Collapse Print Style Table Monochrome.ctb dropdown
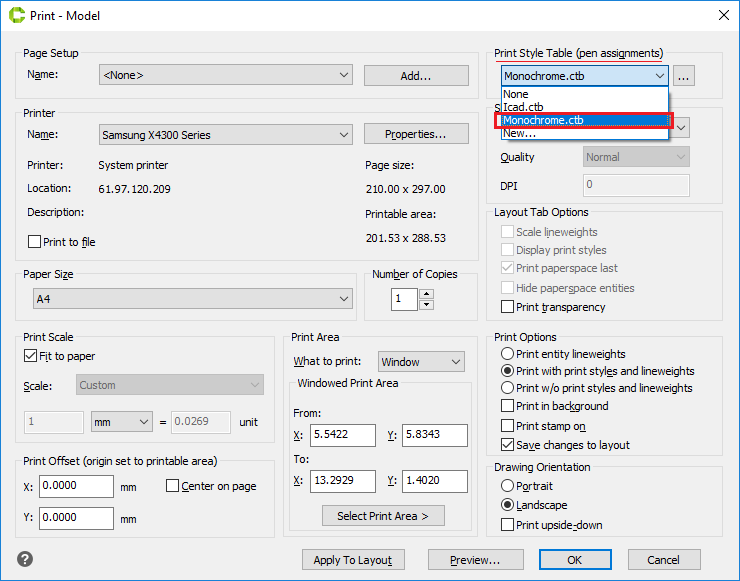 coord(585,76)
